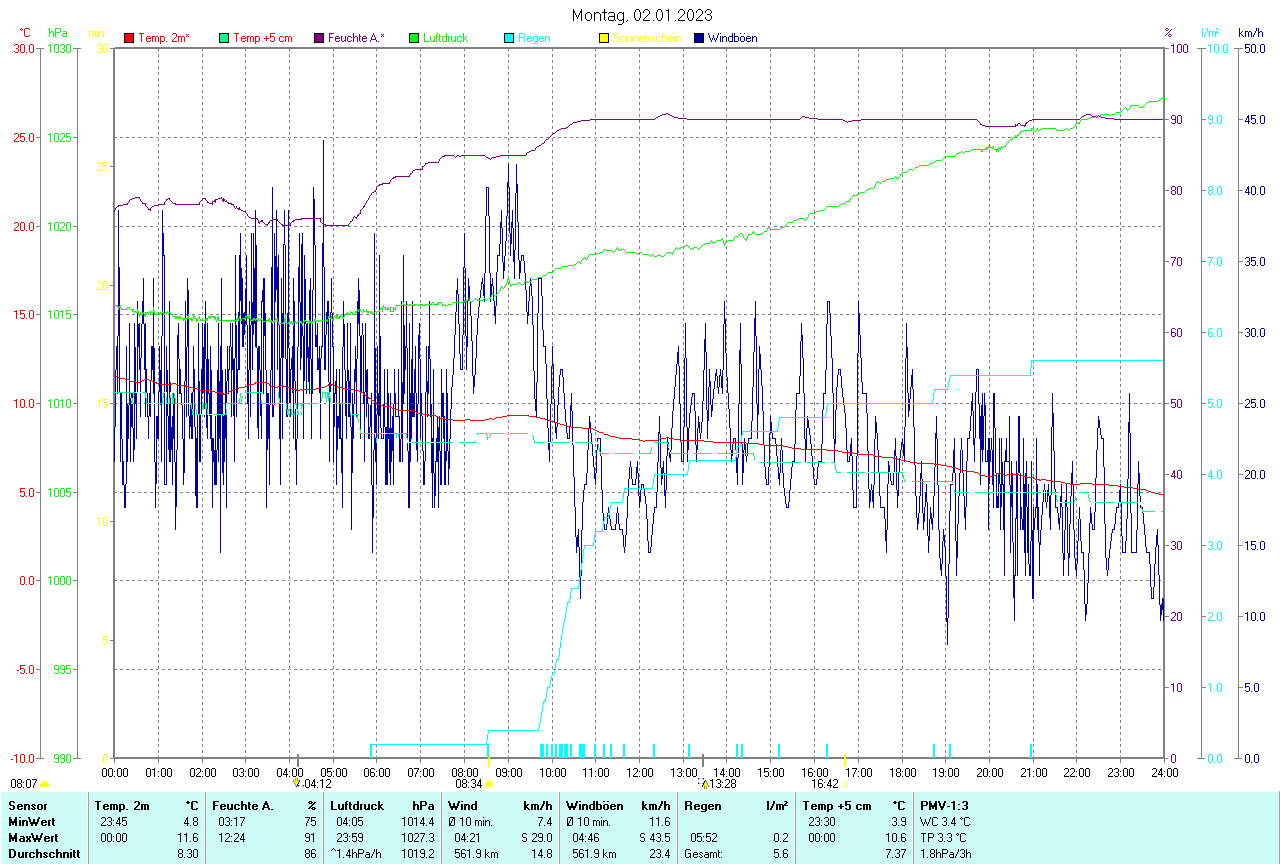The height and width of the screenshot is (864, 1280).
Task: Select the 'Feuchte A.*' legend label
Action: tap(356, 39)
